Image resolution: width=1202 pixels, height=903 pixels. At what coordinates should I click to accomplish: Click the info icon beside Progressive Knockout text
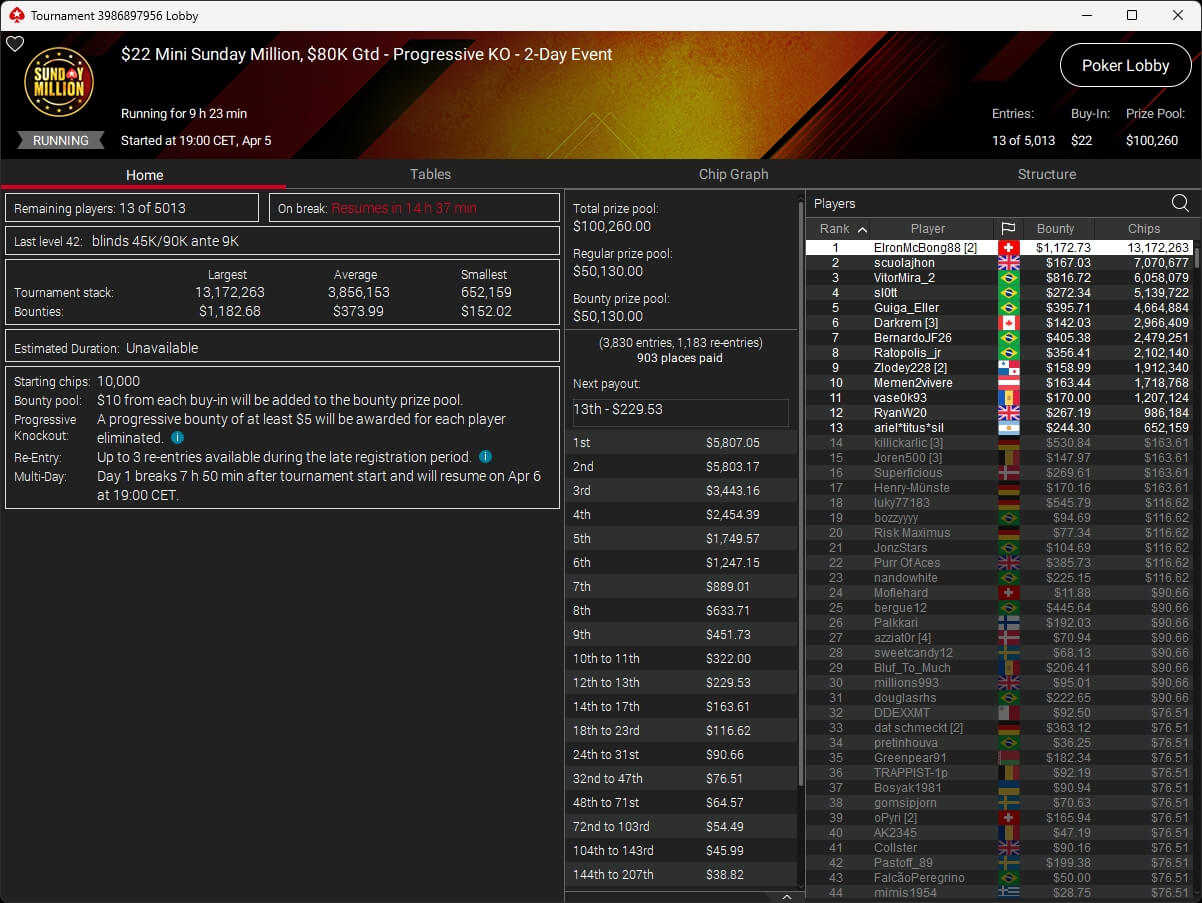pos(177,438)
